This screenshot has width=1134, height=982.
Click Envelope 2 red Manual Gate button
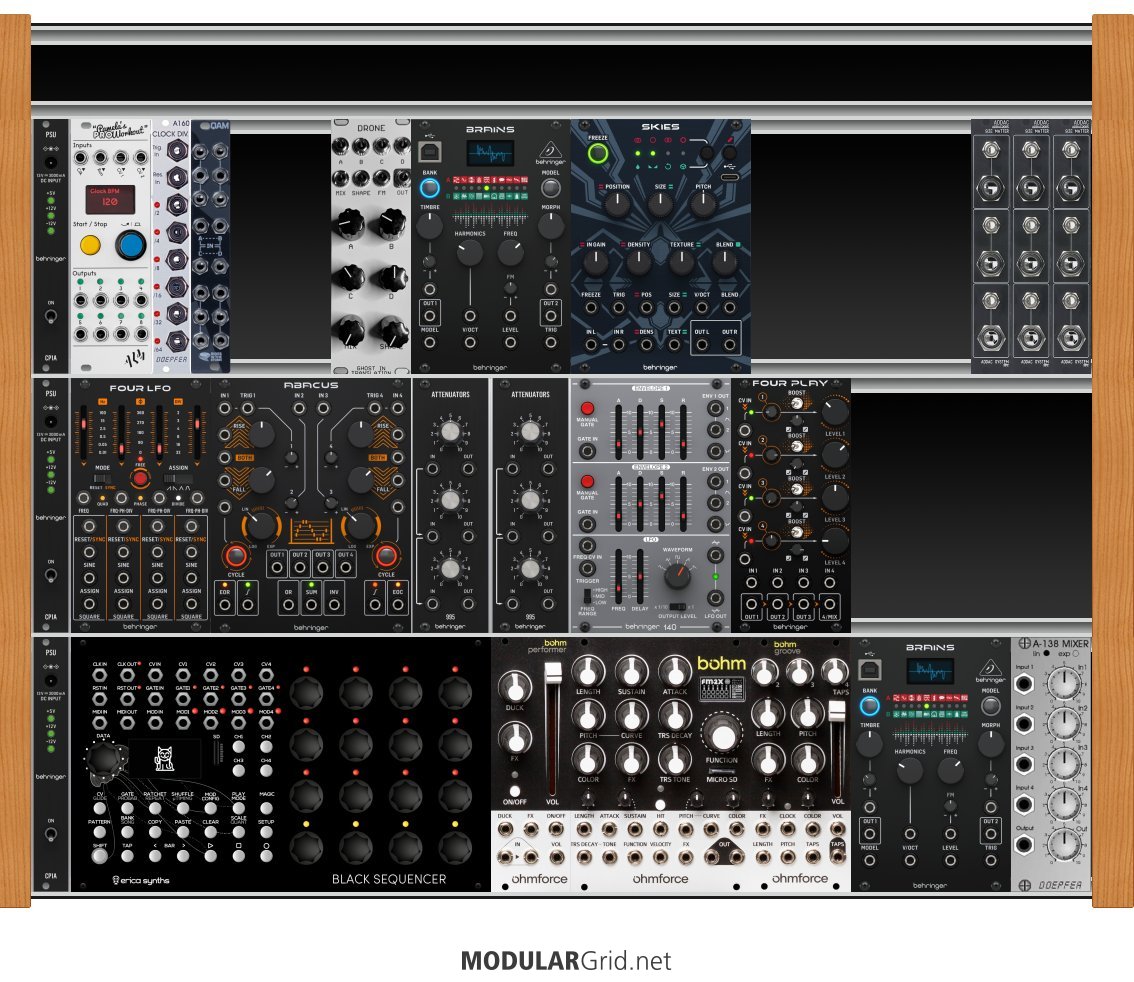tap(587, 481)
